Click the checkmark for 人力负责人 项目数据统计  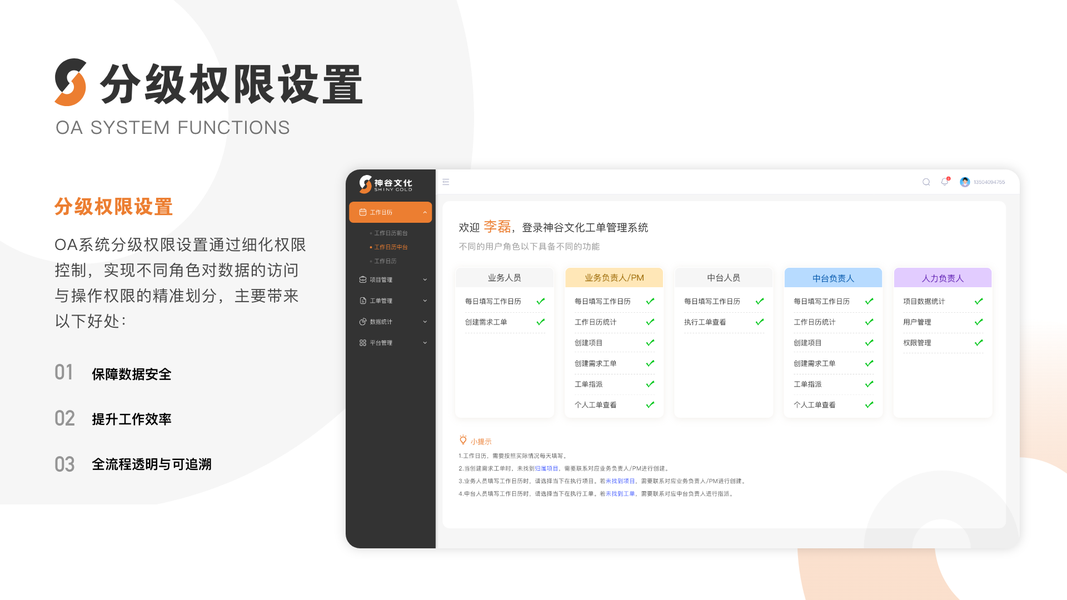point(979,301)
